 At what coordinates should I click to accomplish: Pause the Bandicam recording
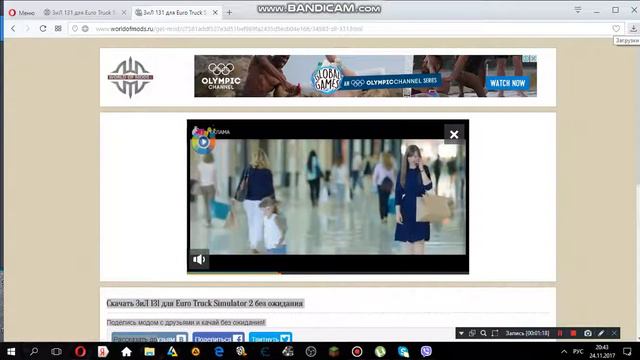(560, 333)
